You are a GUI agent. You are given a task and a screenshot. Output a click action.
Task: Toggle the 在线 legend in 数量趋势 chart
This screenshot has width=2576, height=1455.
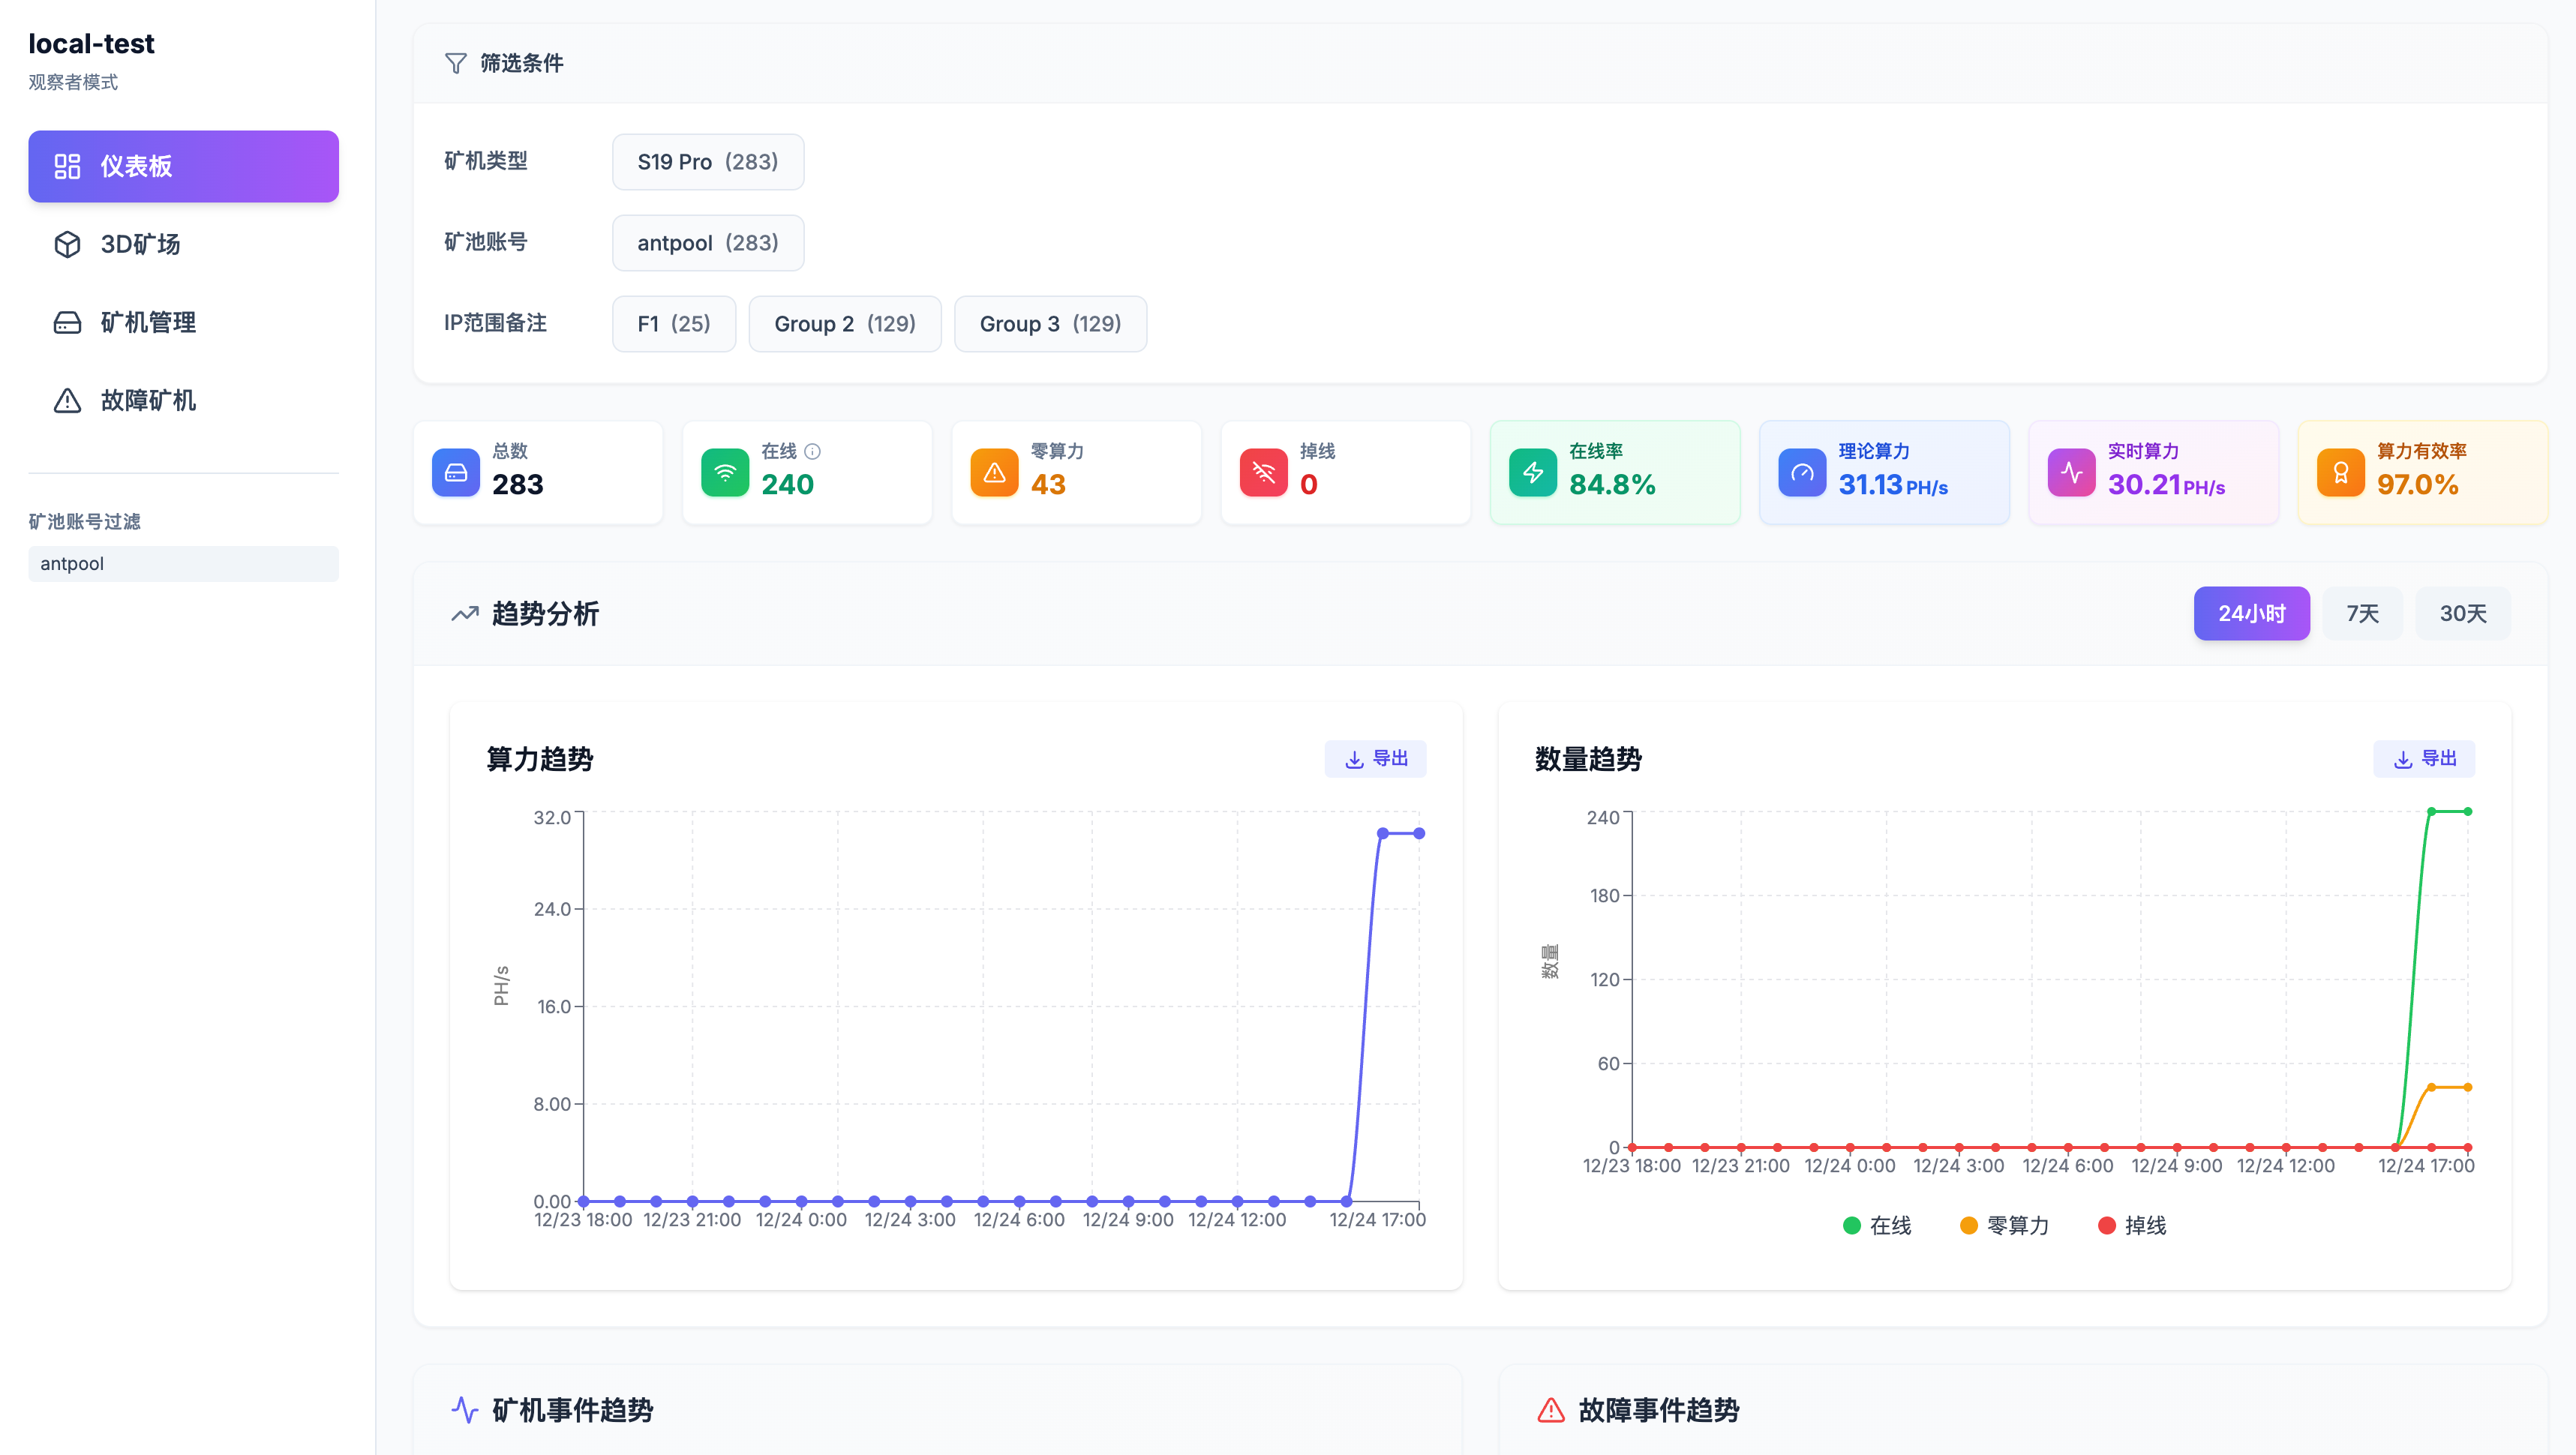(x=1877, y=1225)
